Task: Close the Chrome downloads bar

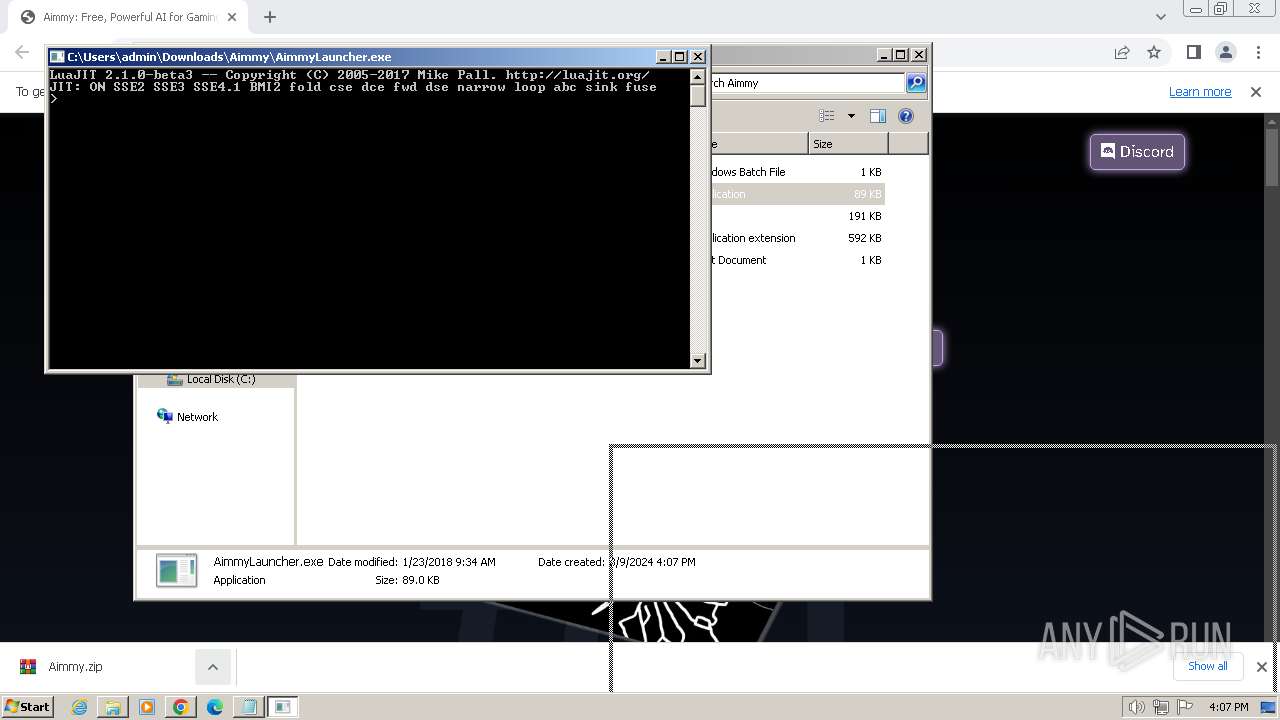Action: tap(1262, 667)
